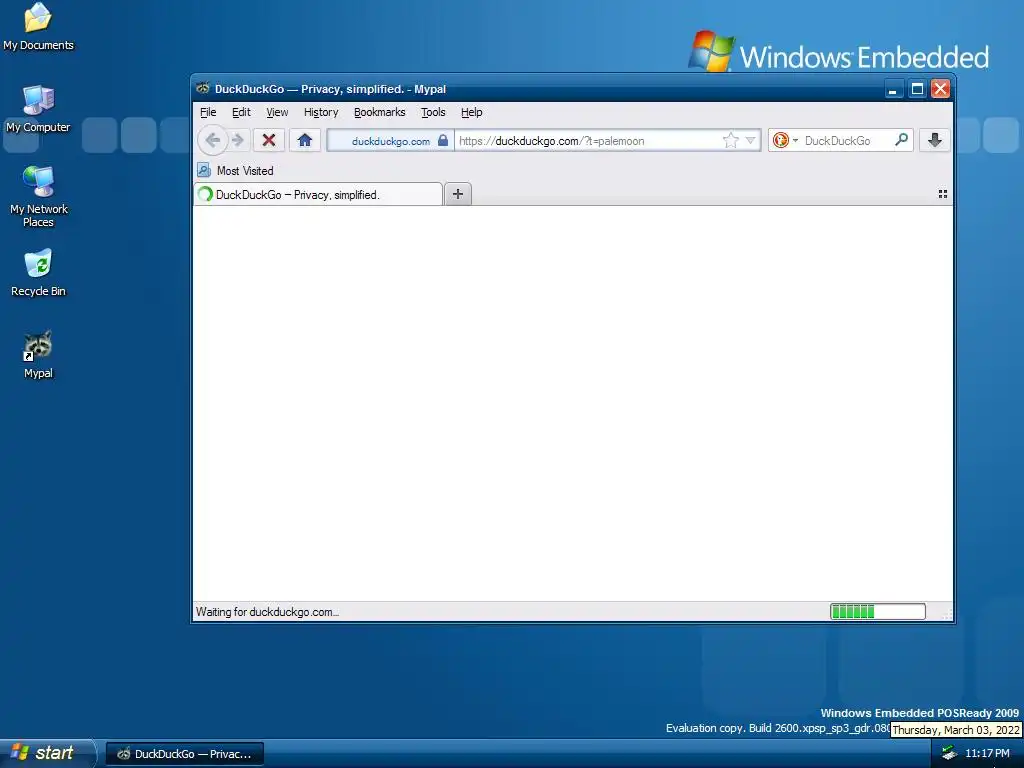Screen dimensions: 1024x768
Task: Go back using the back arrow button
Action: click(x=212, y=140)
